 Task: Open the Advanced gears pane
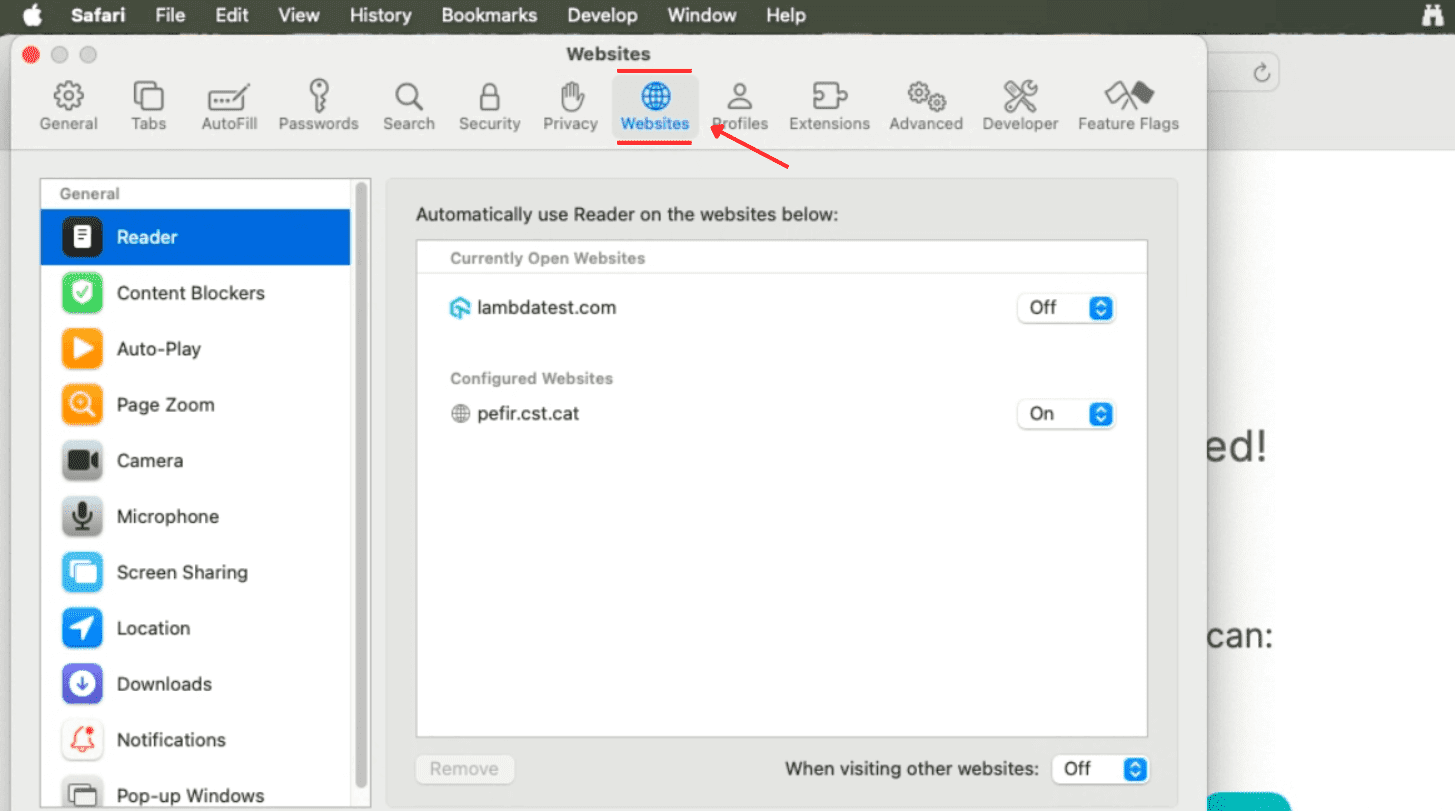coord(926,107)
